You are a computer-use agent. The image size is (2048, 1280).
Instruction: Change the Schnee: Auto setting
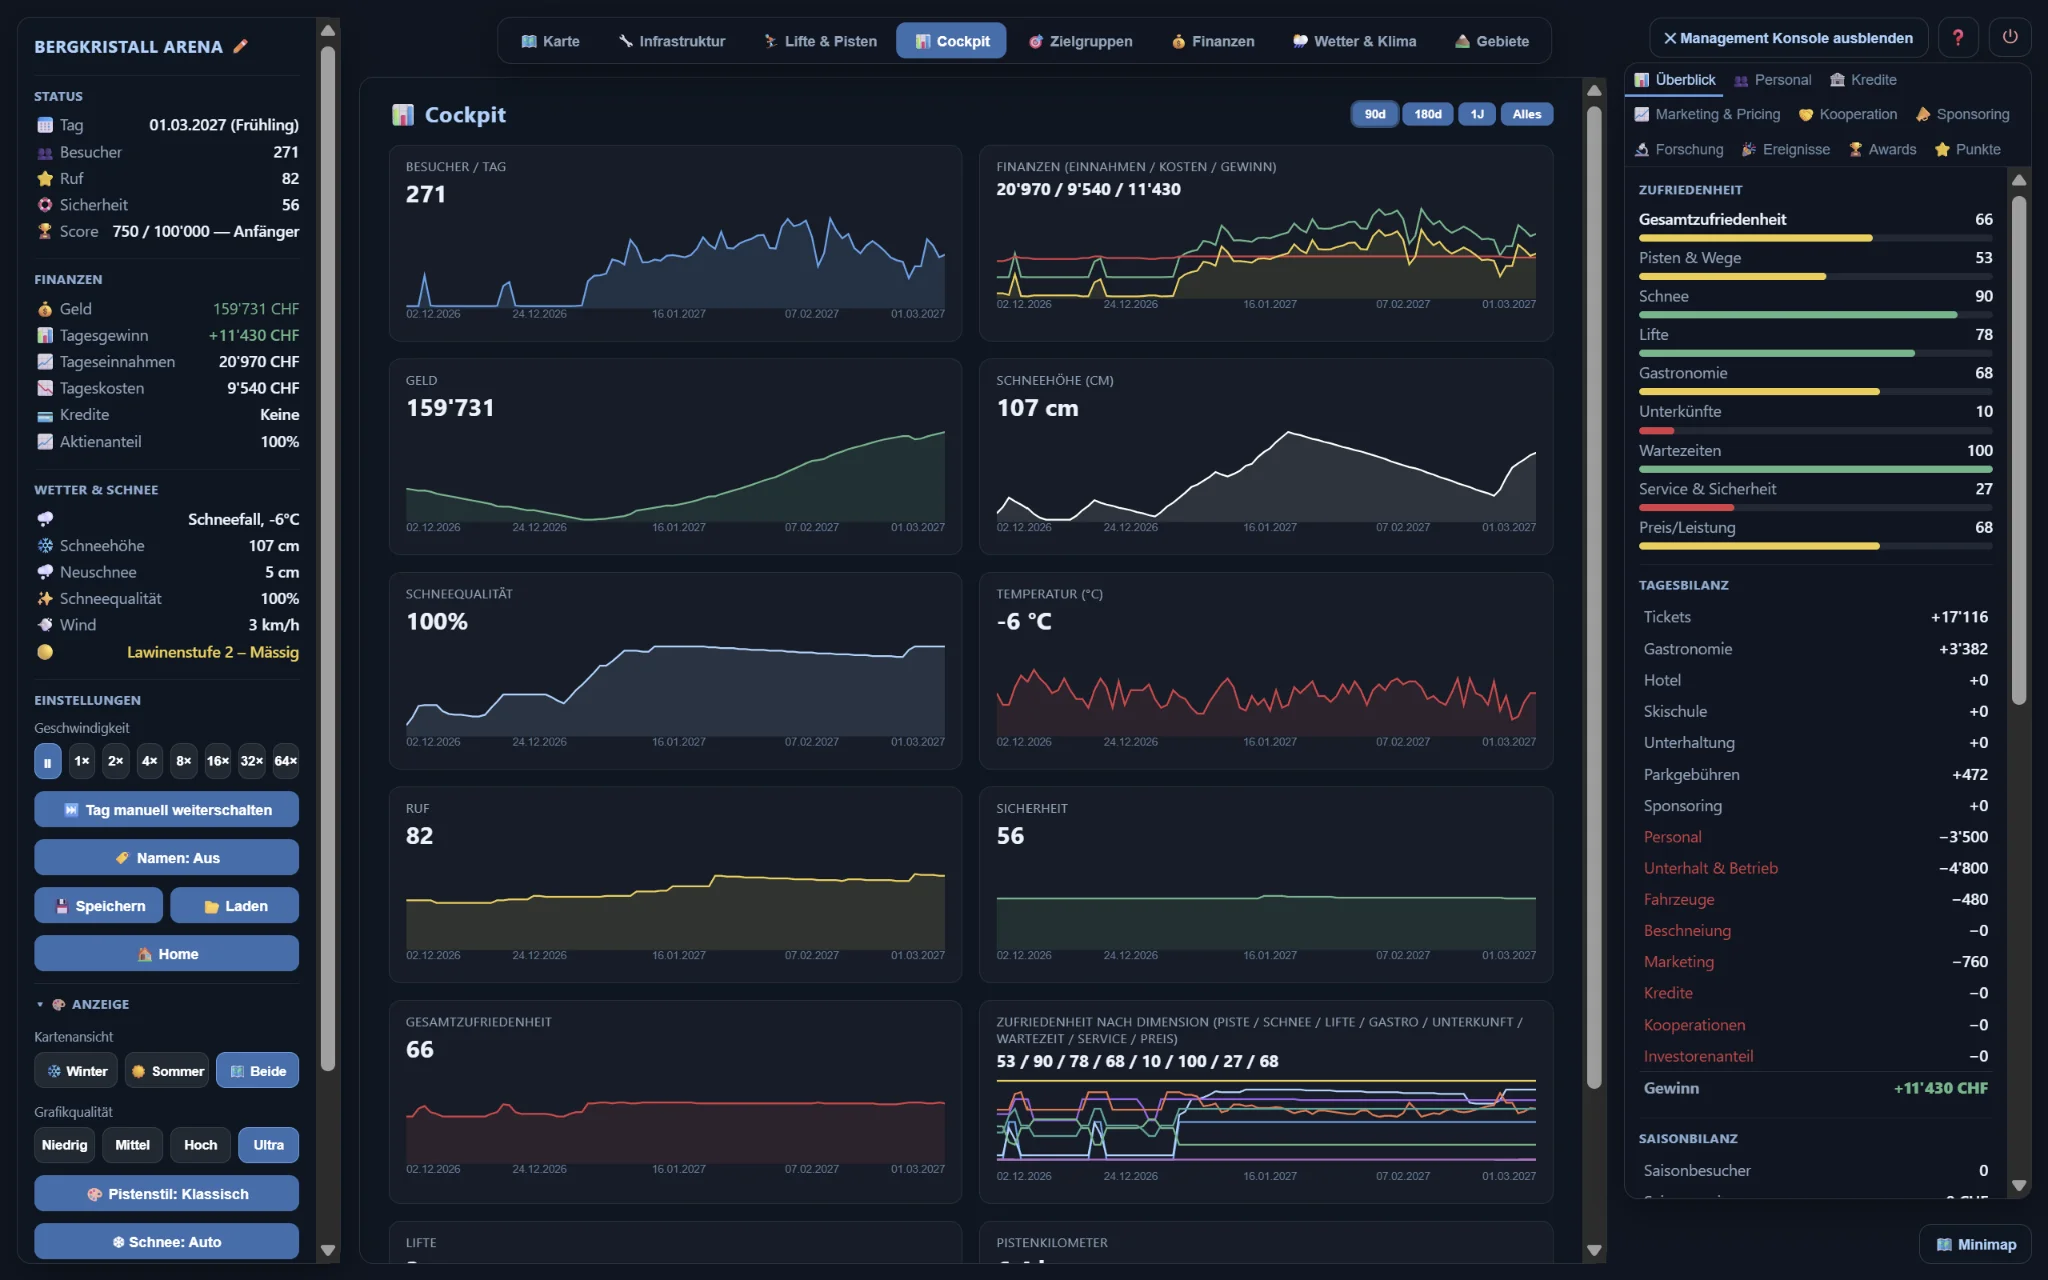[x=166, y=1242]
